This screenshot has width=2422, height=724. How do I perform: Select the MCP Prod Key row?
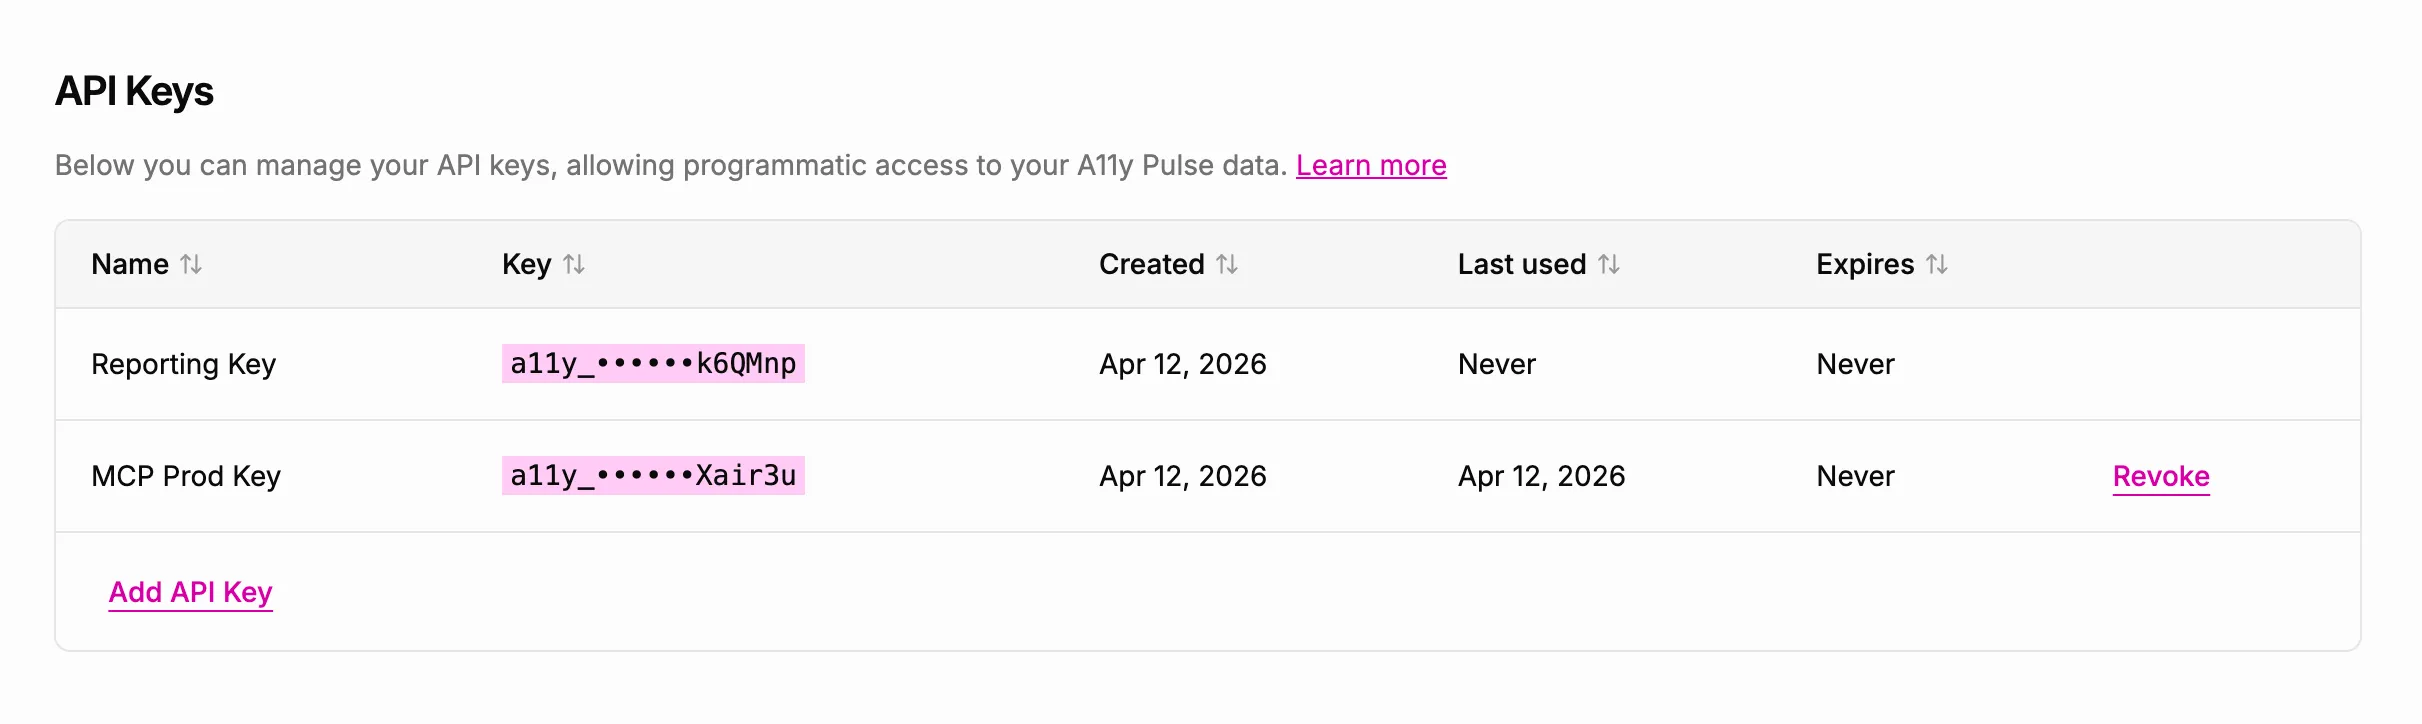(1000, 476)
